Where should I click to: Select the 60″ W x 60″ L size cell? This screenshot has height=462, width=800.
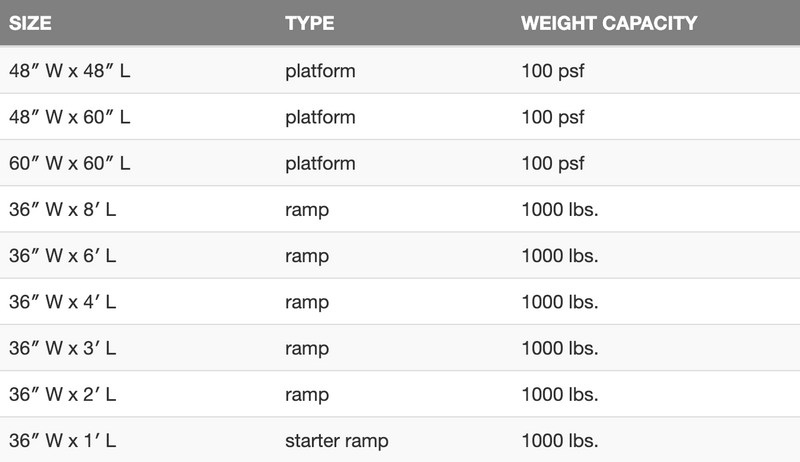tap(70, 163)
